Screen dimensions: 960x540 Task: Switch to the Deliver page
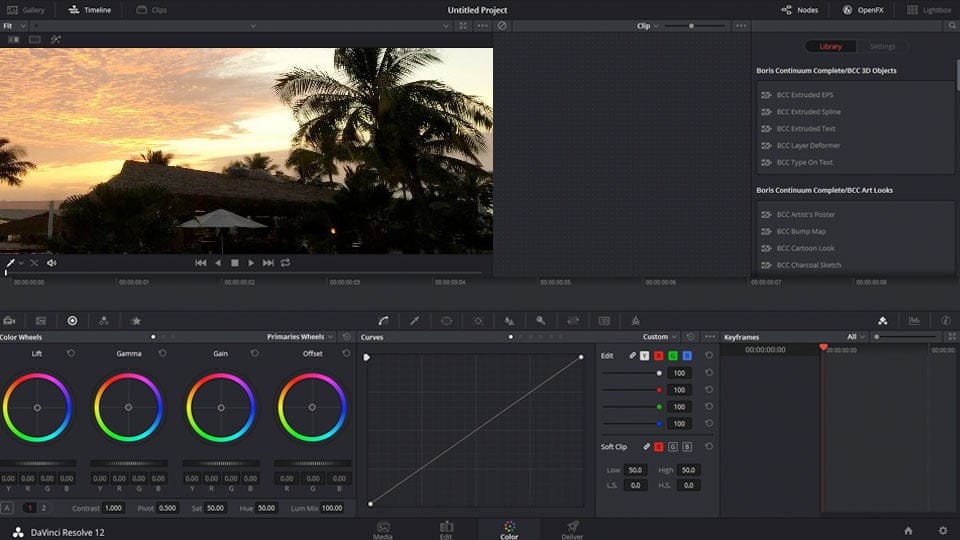click(572, 529)
